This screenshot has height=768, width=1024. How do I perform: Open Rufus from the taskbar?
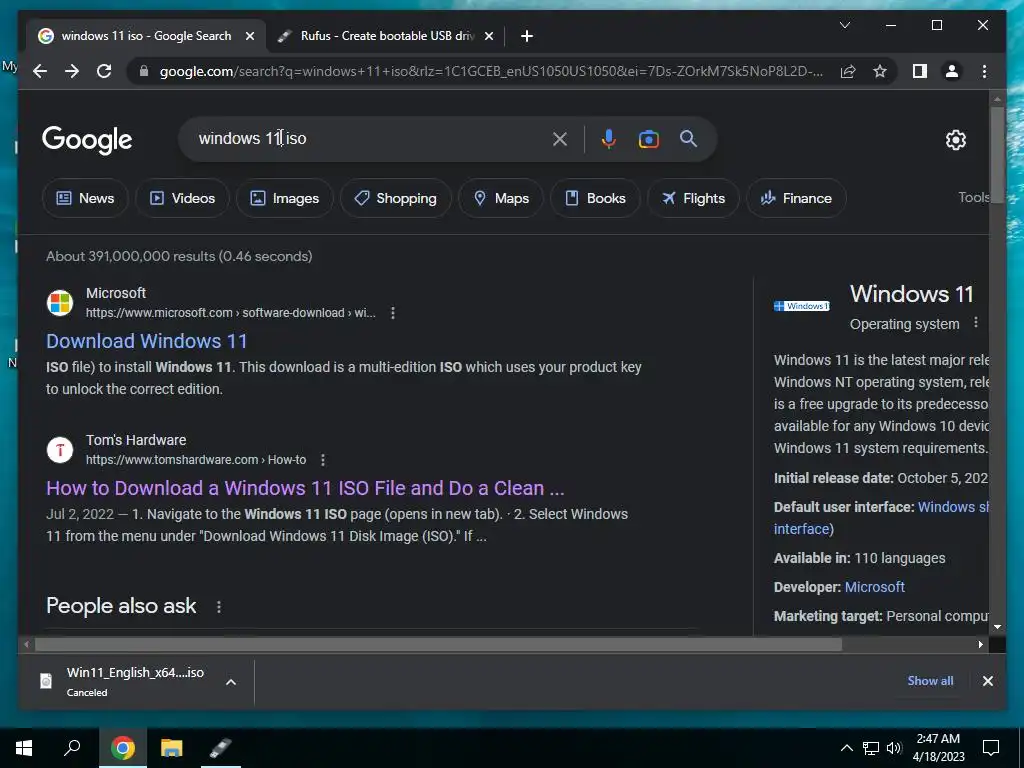(221, 748)
